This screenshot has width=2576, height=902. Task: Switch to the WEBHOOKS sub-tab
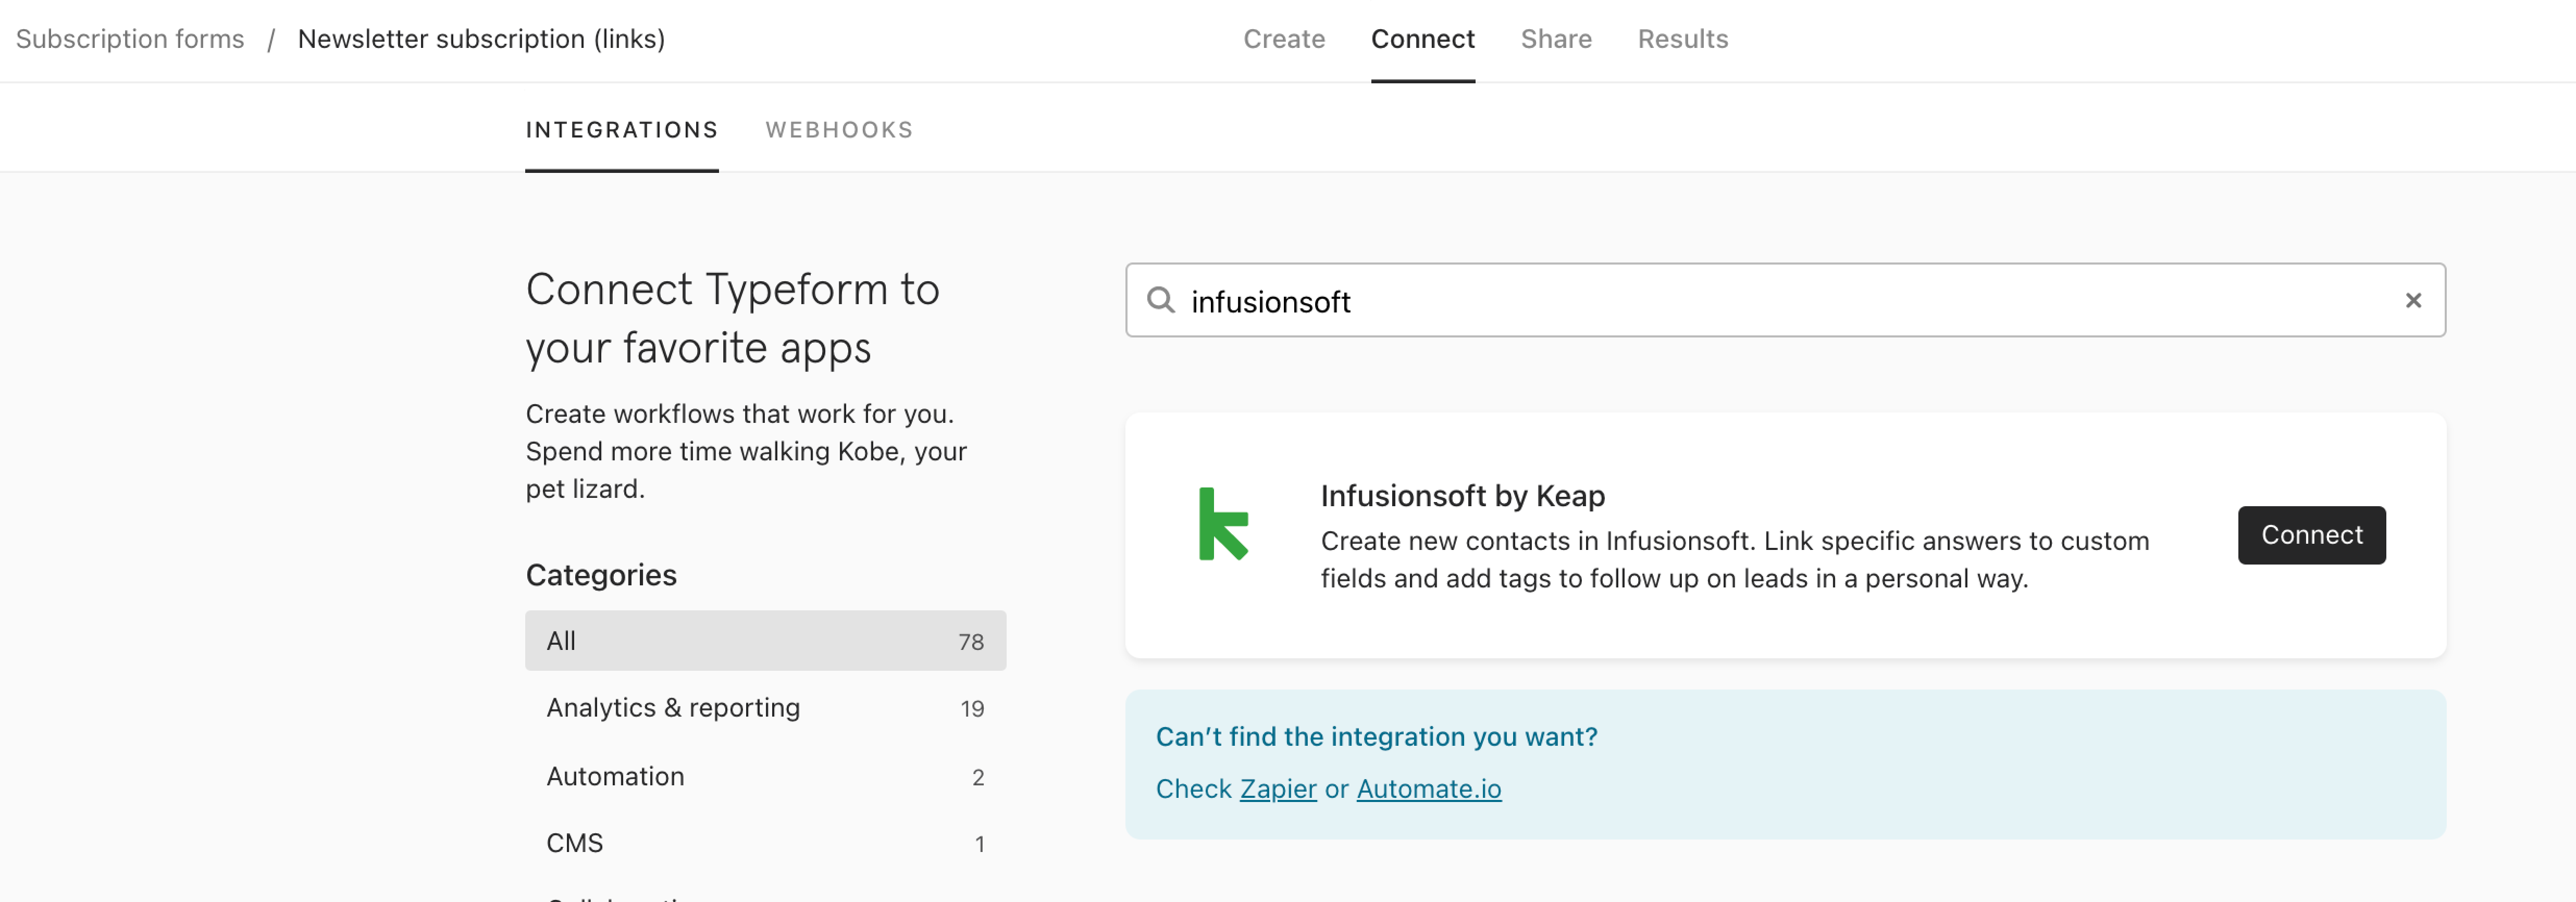pyautogui.click(x=839, y=130)
